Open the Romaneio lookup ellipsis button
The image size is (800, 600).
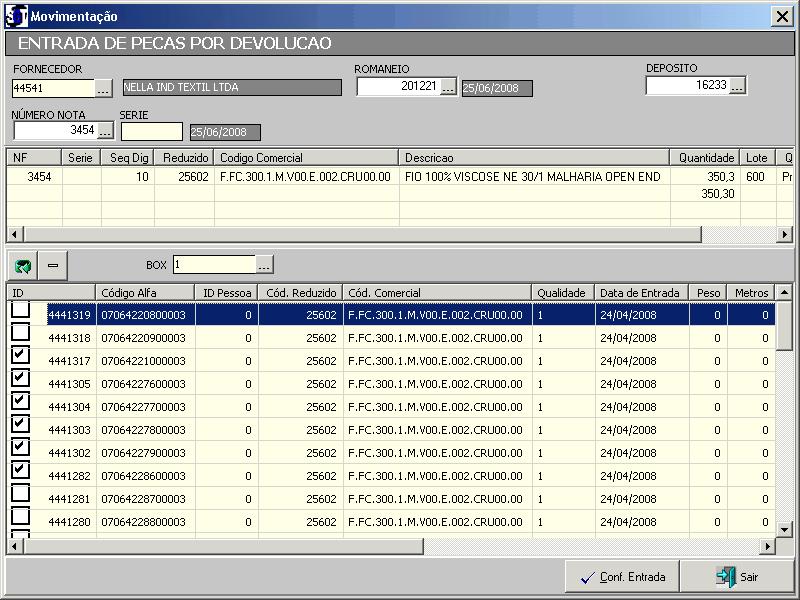(x=448, y=87)
